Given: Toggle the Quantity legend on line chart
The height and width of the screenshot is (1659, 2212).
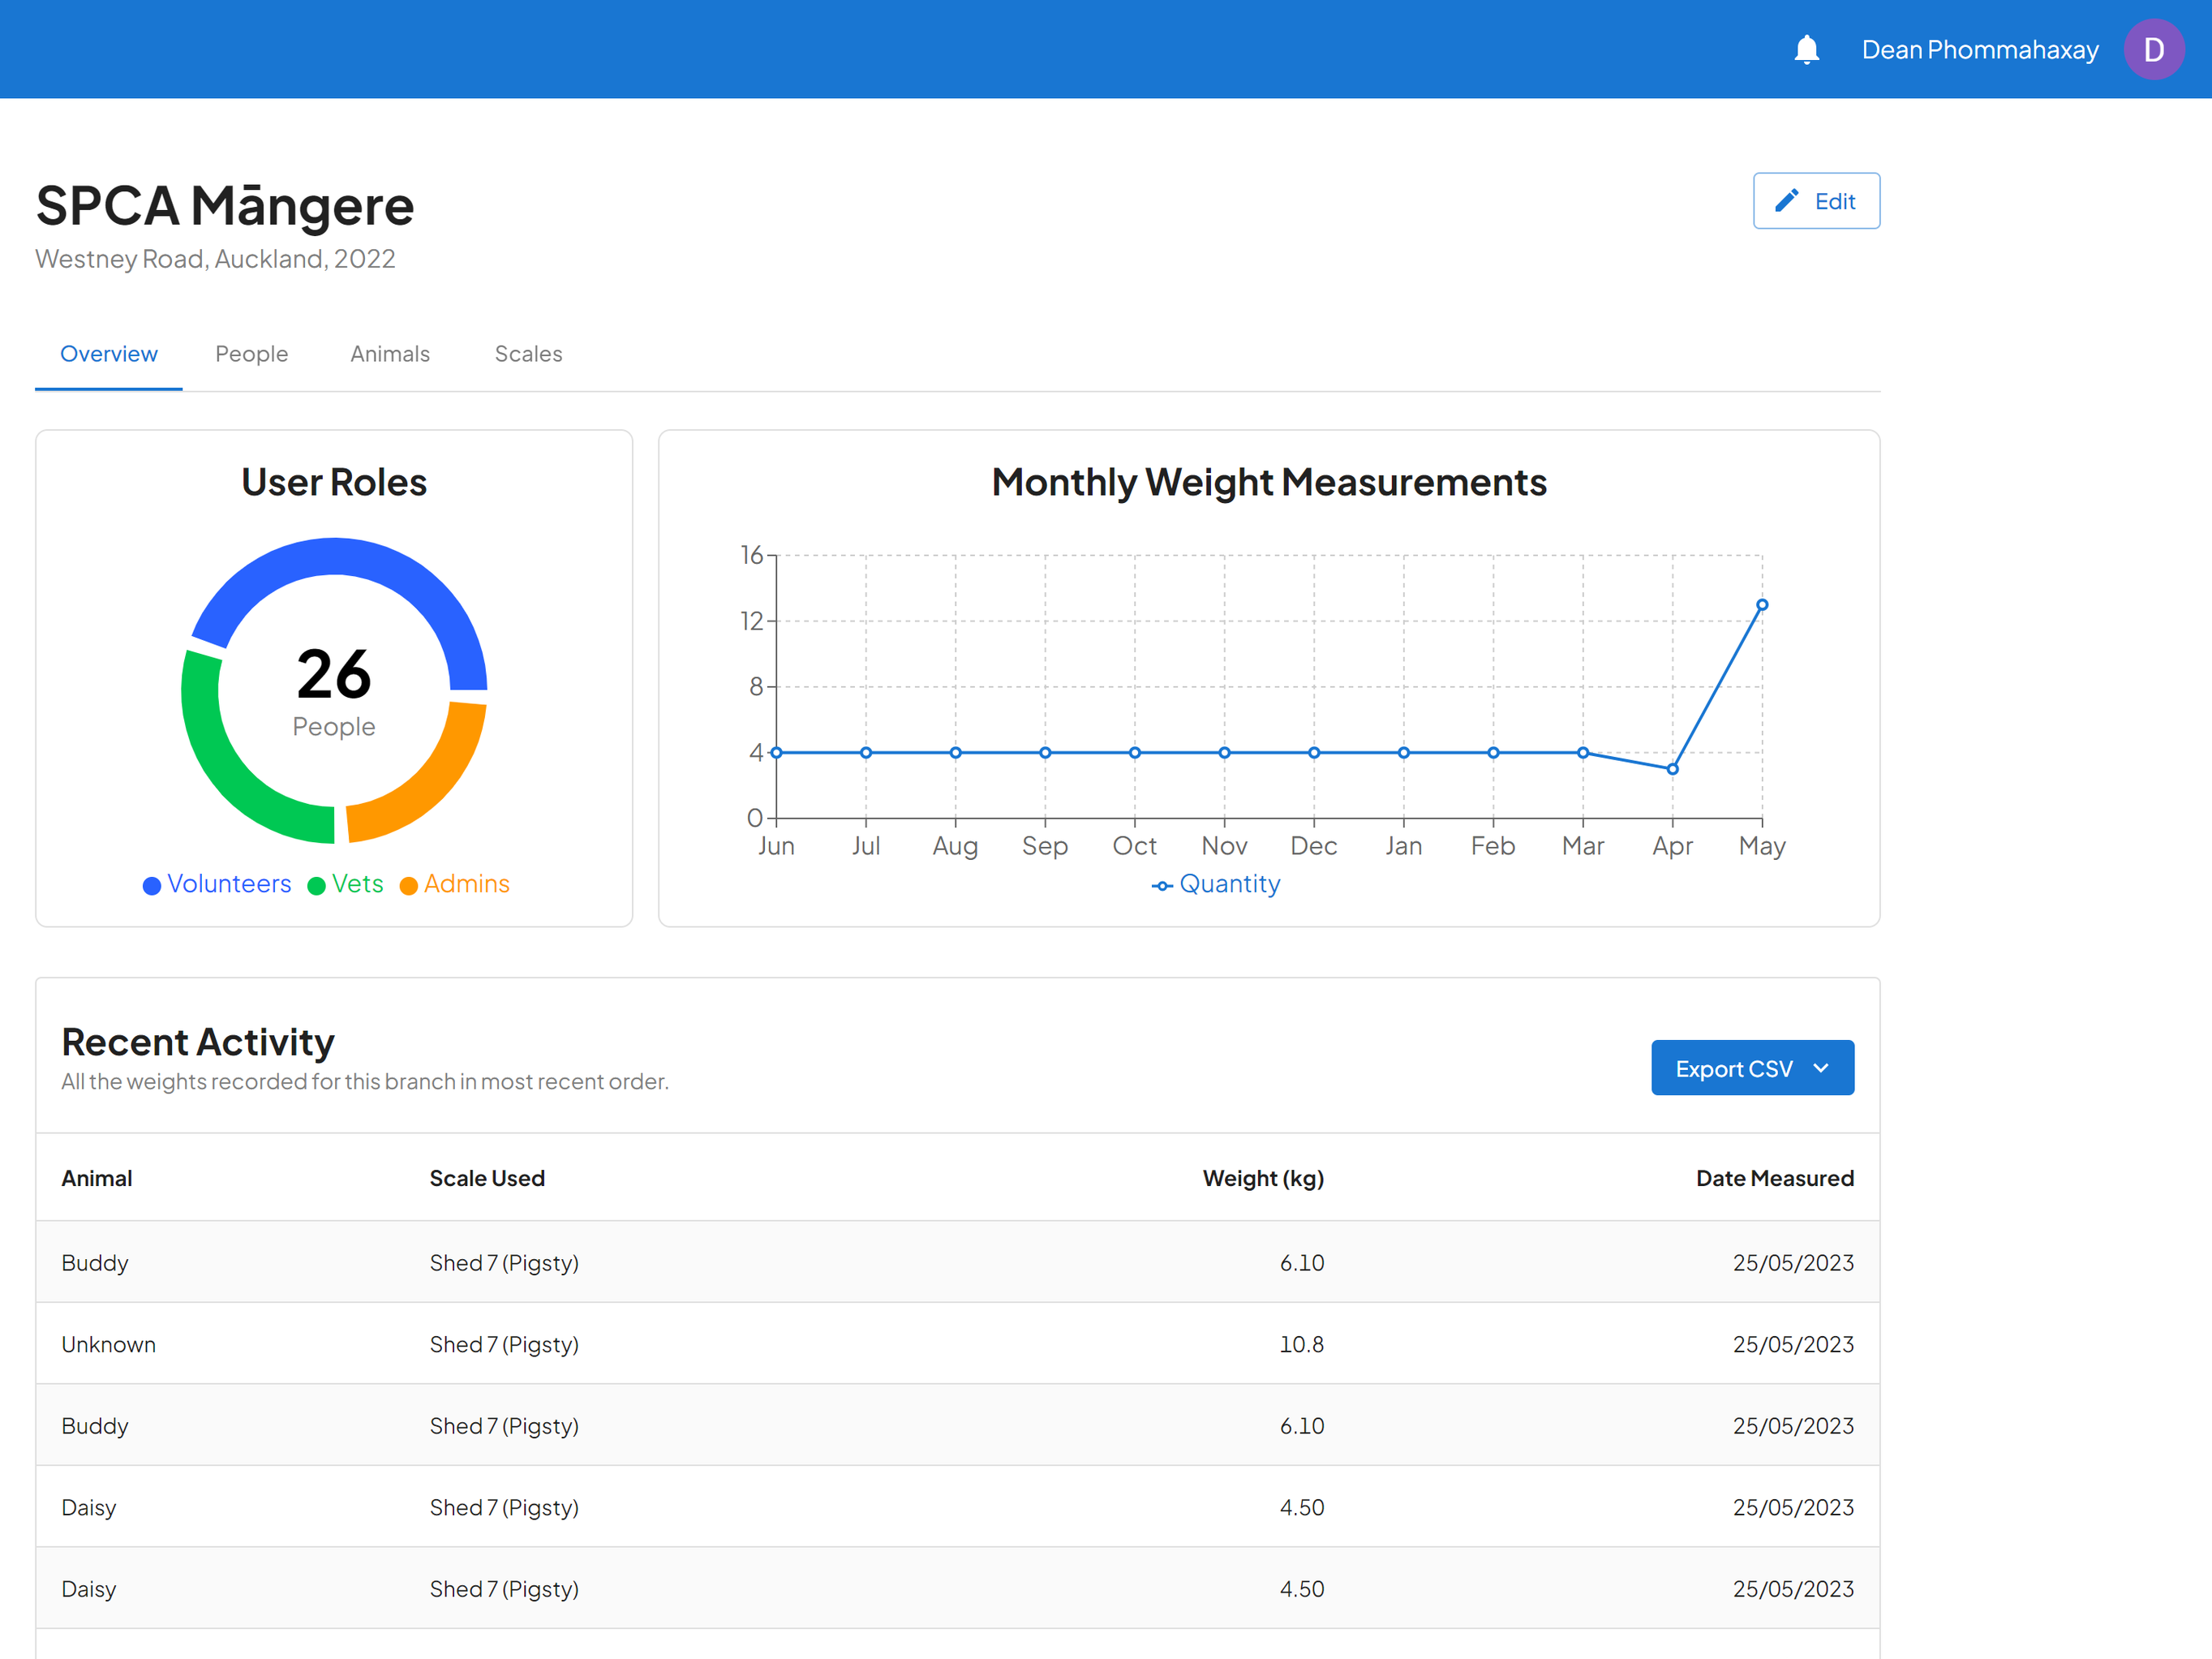Looking at the screenshot, I should pos(1215,884).
